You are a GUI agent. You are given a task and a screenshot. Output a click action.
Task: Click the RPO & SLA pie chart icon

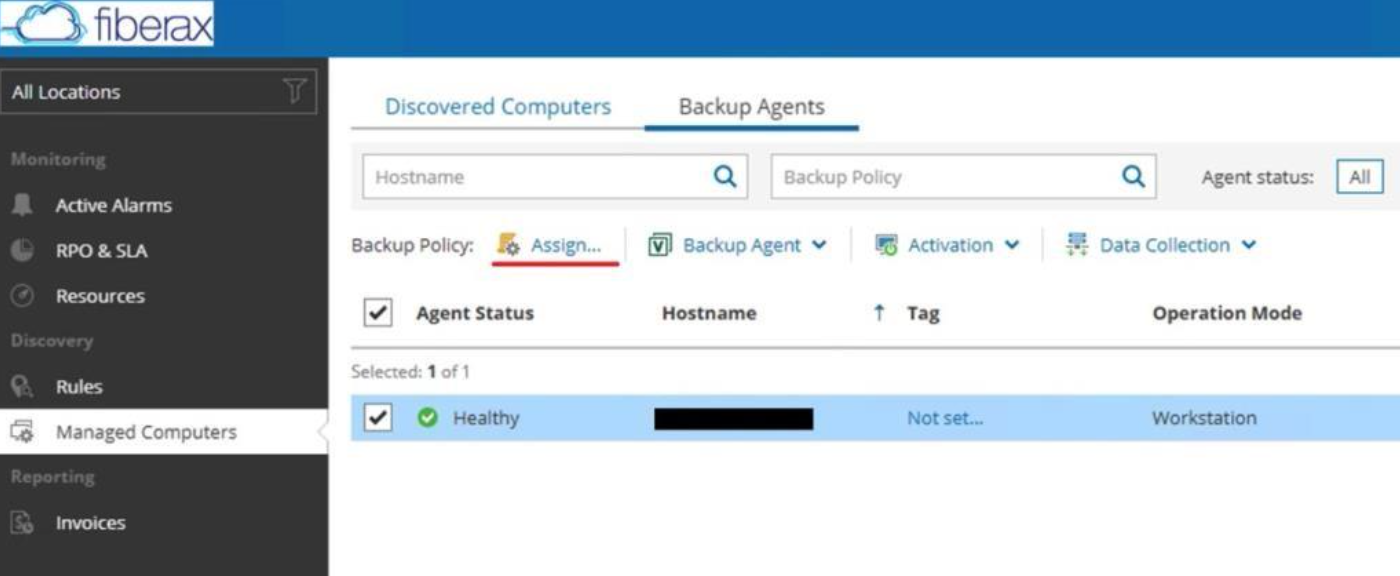[23, 250]
